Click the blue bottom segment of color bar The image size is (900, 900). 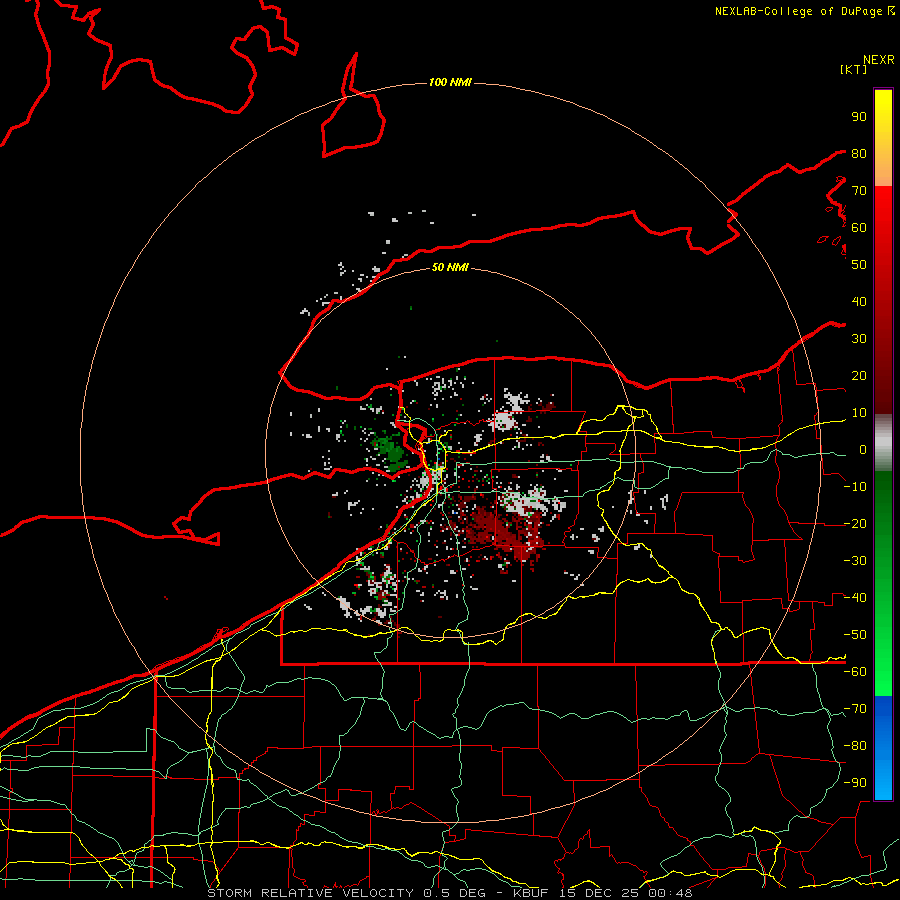pos(883,748)
